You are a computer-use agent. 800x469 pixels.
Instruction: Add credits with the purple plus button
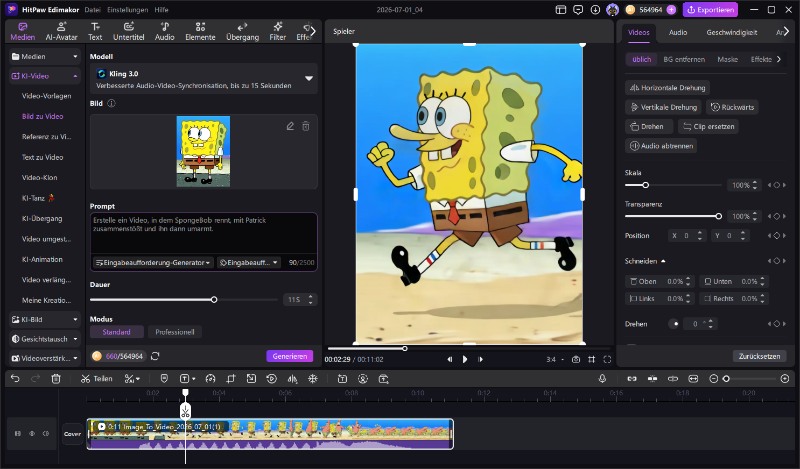point(671,10)
